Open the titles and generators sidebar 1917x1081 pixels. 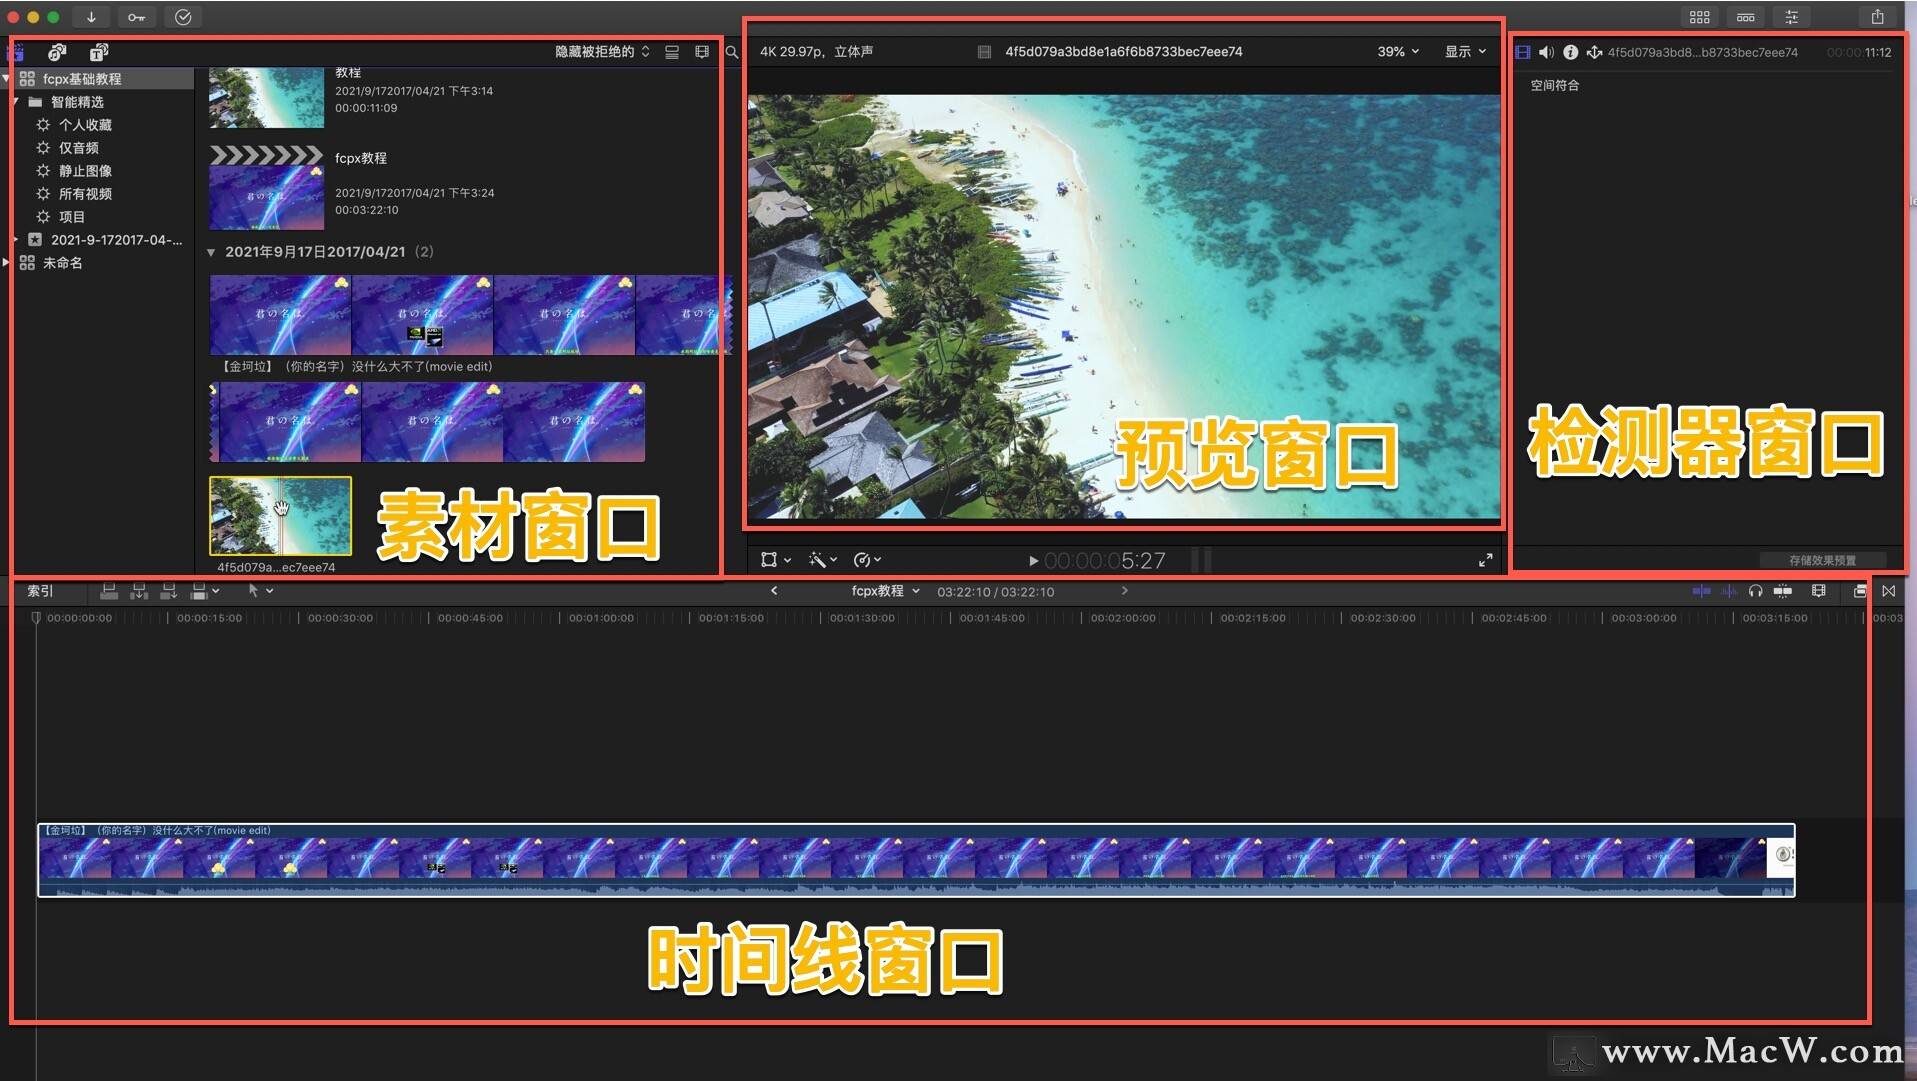pyautogui.click(x=99, y=52)
